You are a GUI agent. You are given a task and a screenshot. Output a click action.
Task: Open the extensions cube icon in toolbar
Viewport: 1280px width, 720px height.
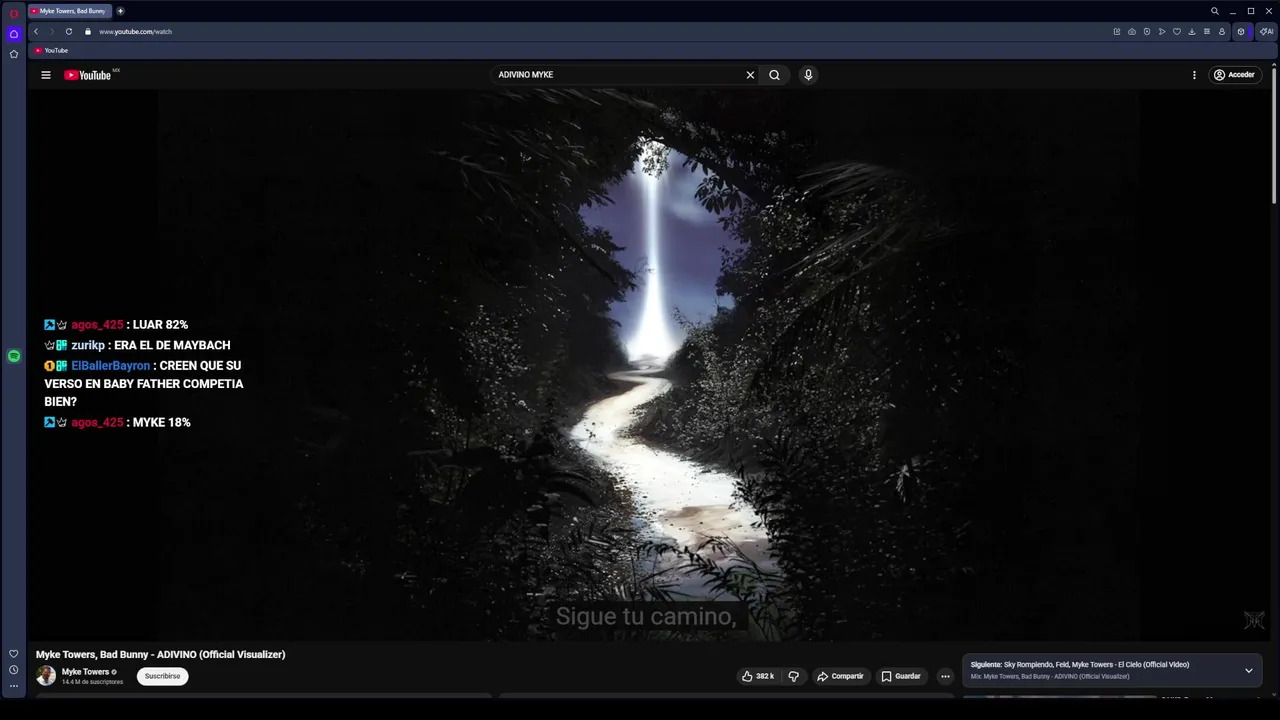click(1241, 31)
